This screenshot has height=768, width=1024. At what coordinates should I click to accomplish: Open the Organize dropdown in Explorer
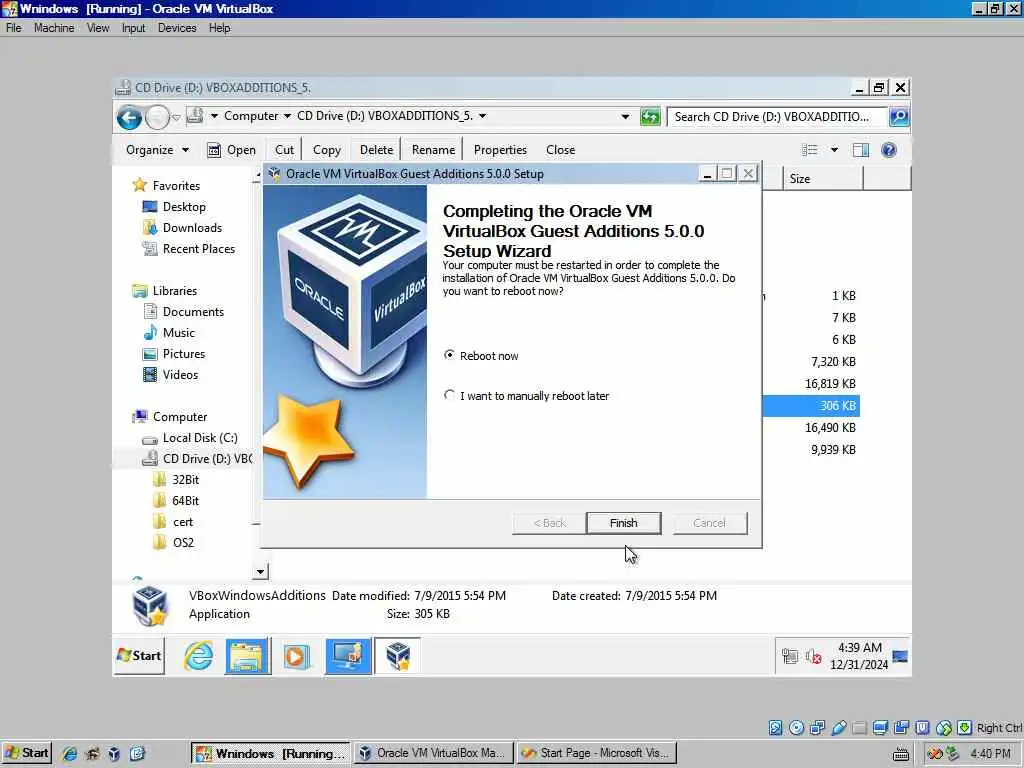click(x=157, y=150)
